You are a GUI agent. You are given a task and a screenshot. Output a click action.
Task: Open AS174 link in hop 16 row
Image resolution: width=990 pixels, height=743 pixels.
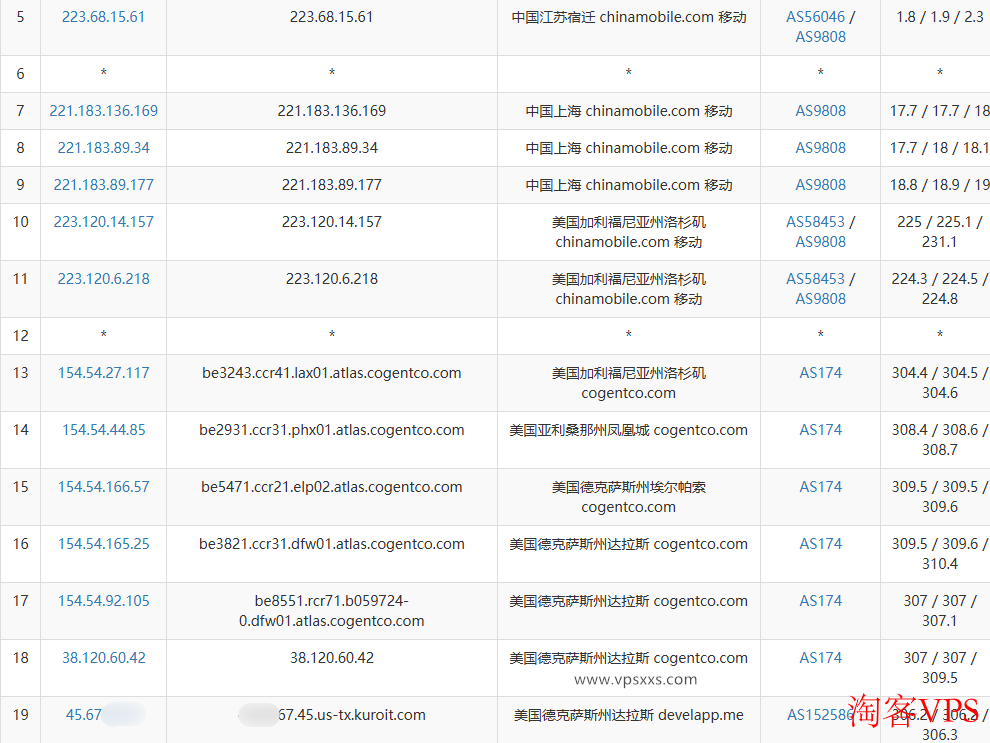(820, 544)
